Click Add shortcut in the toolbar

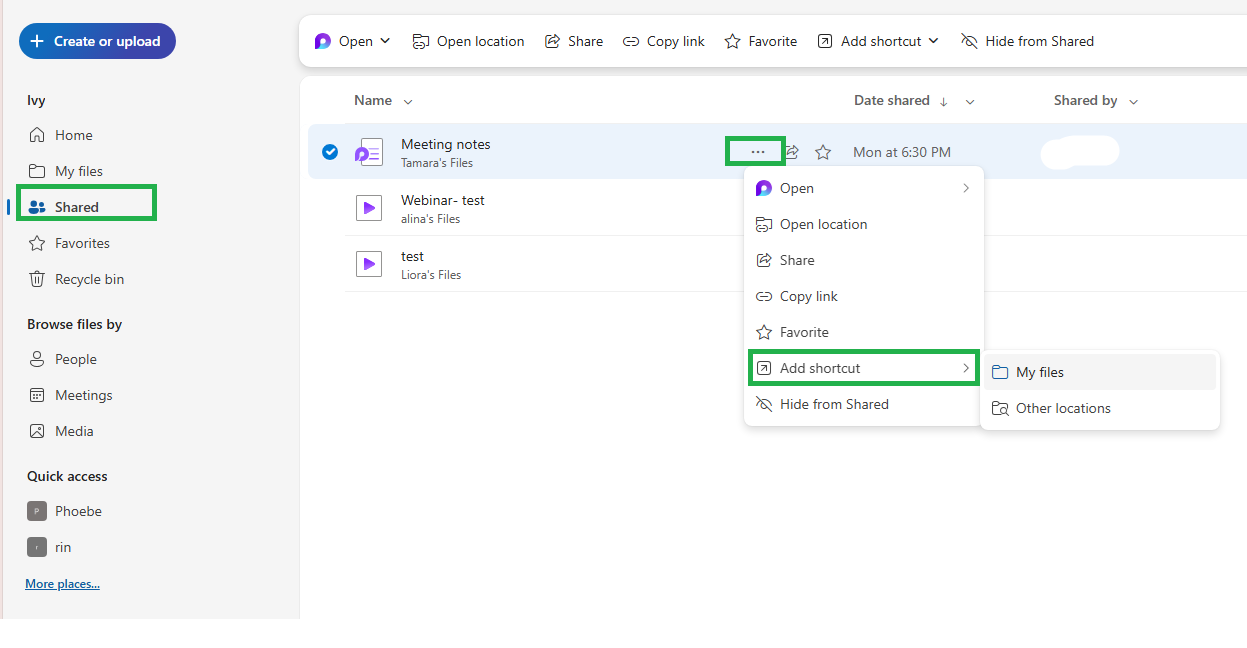pos(870,41)
